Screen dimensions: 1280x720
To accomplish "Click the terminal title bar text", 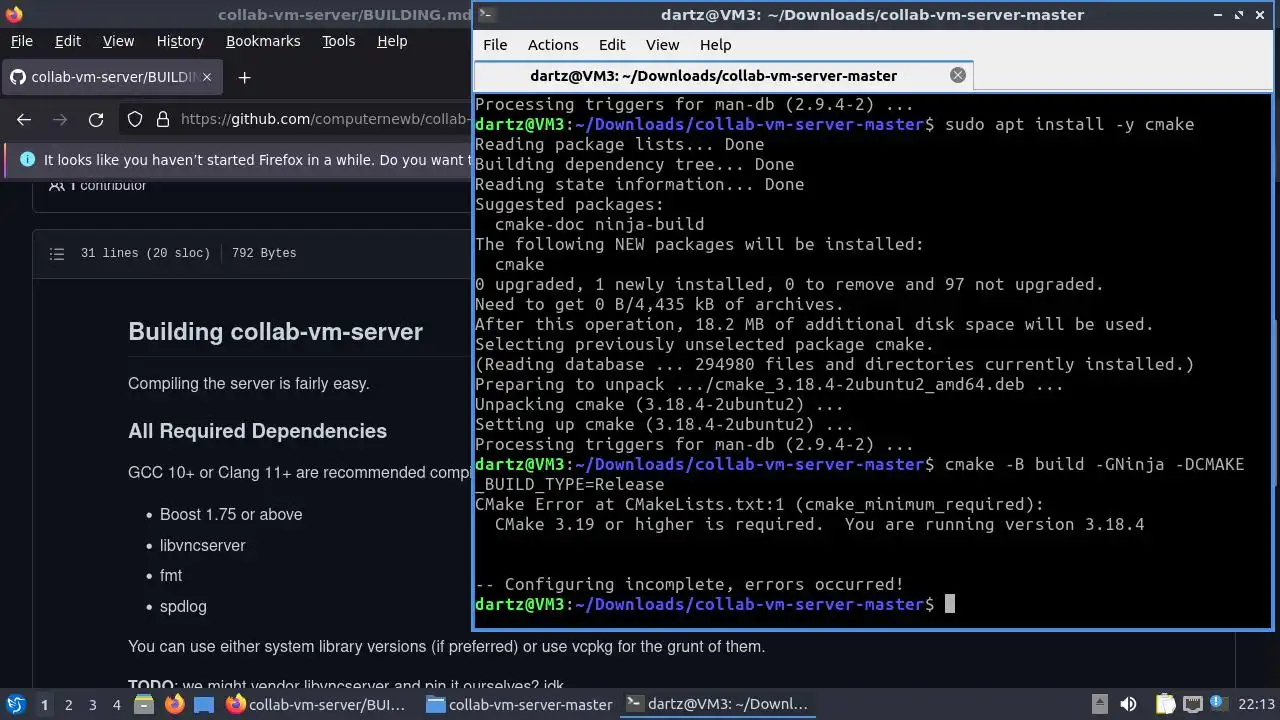I will [x=872, y=14].
